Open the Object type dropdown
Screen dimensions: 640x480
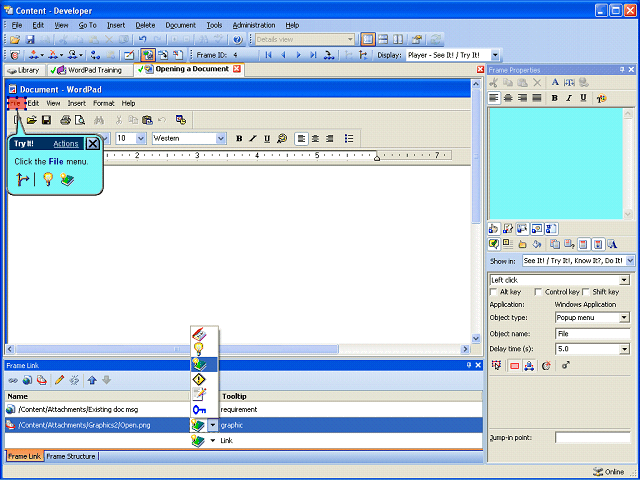tap(624, 318)
